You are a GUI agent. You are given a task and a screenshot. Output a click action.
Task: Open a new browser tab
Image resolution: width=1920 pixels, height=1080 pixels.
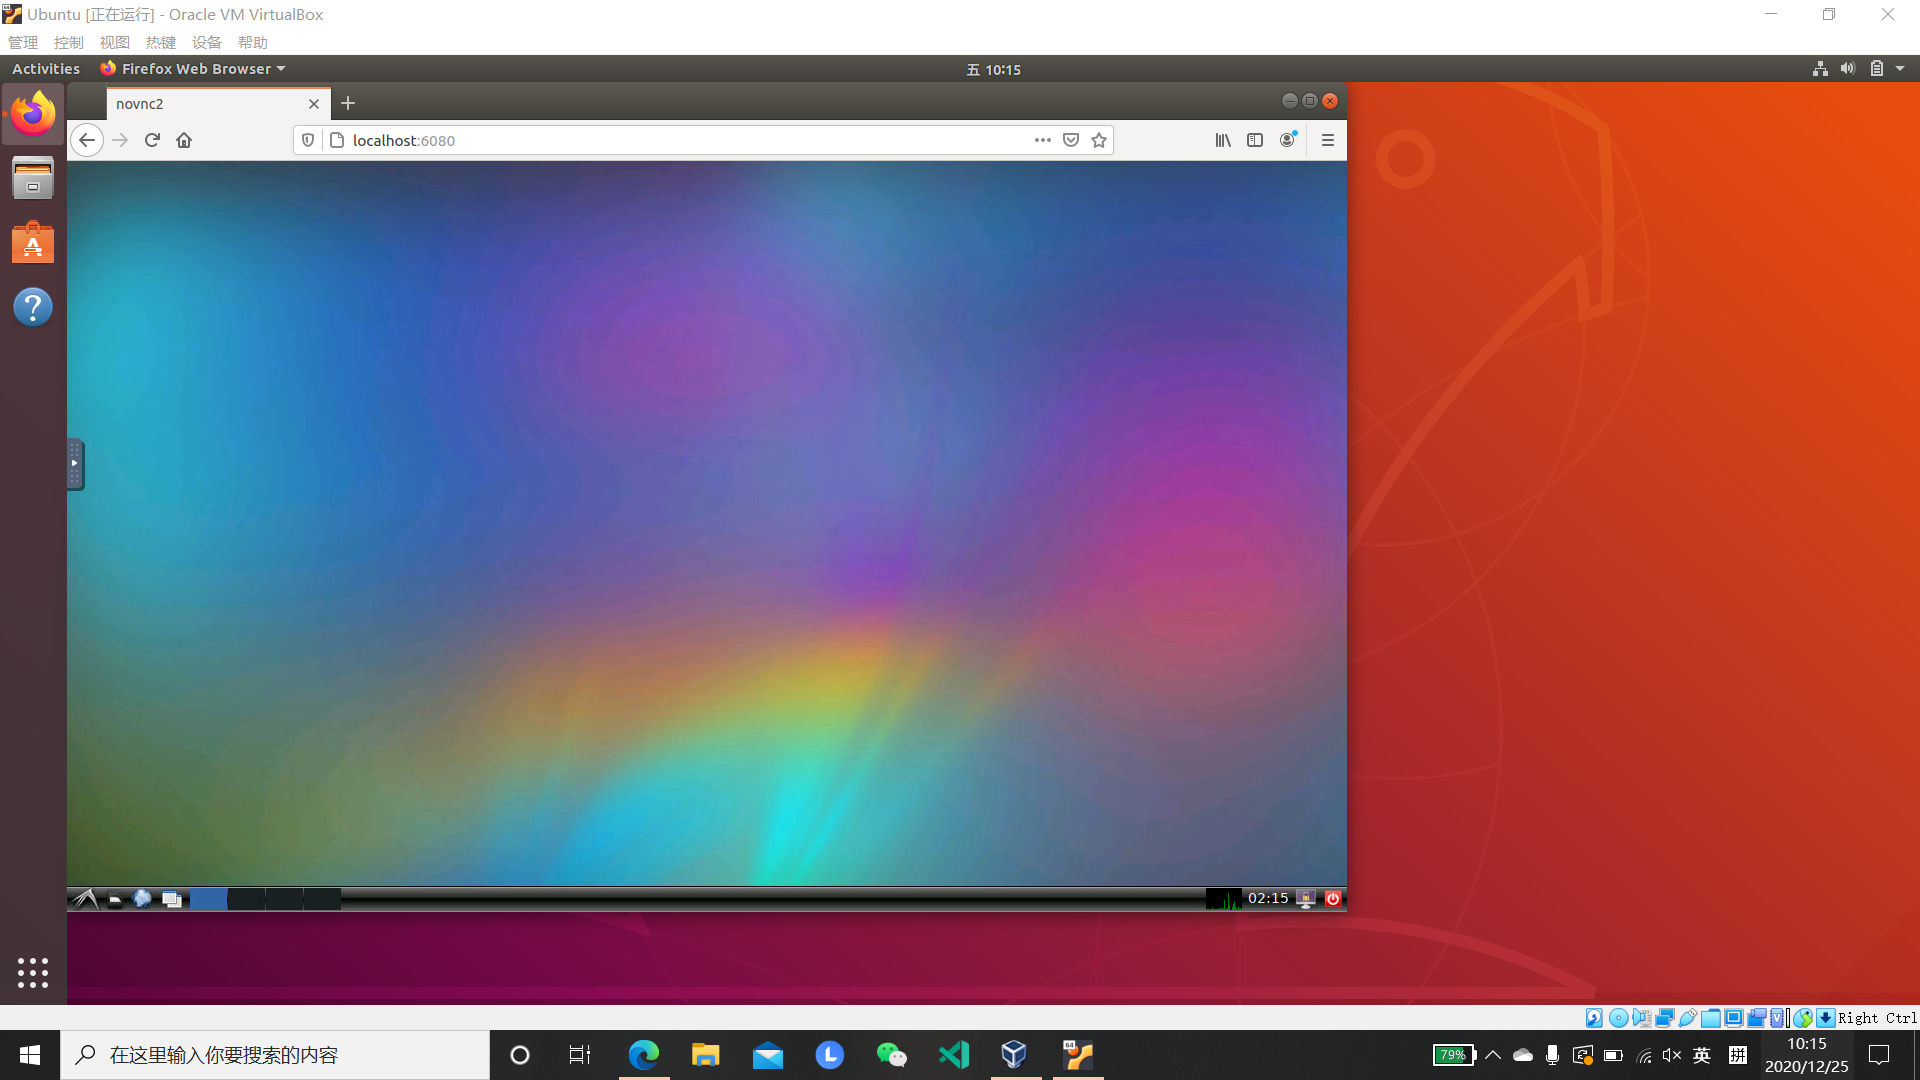click(348, 103)
